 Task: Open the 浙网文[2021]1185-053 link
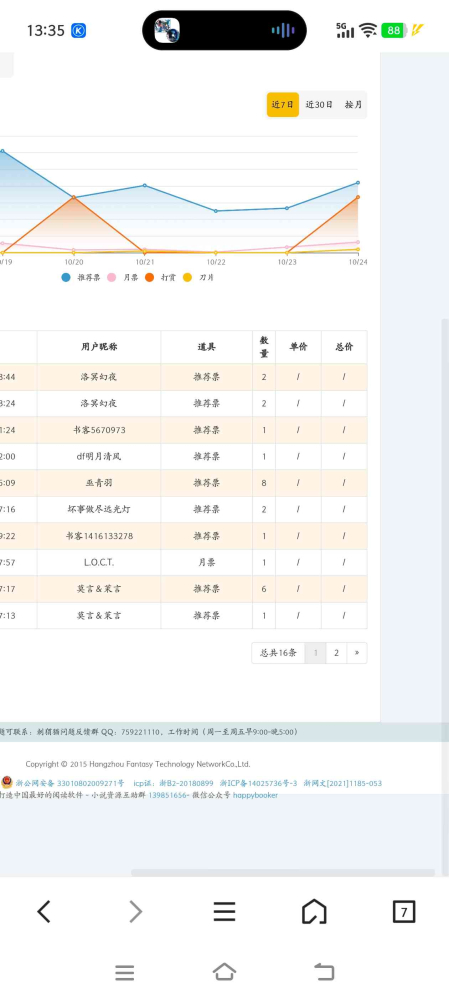343,783
